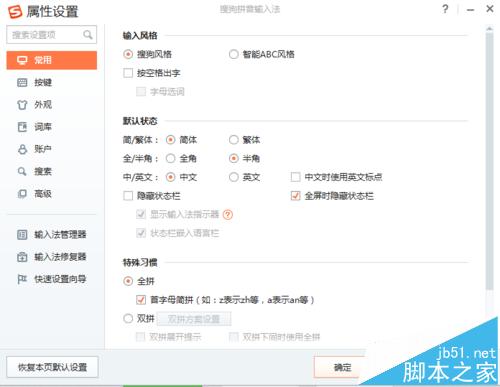The height and width of the screenshot is (387, 500).
Task: Click the 搜索设置项 search field
Action: (x=52, y=34)
